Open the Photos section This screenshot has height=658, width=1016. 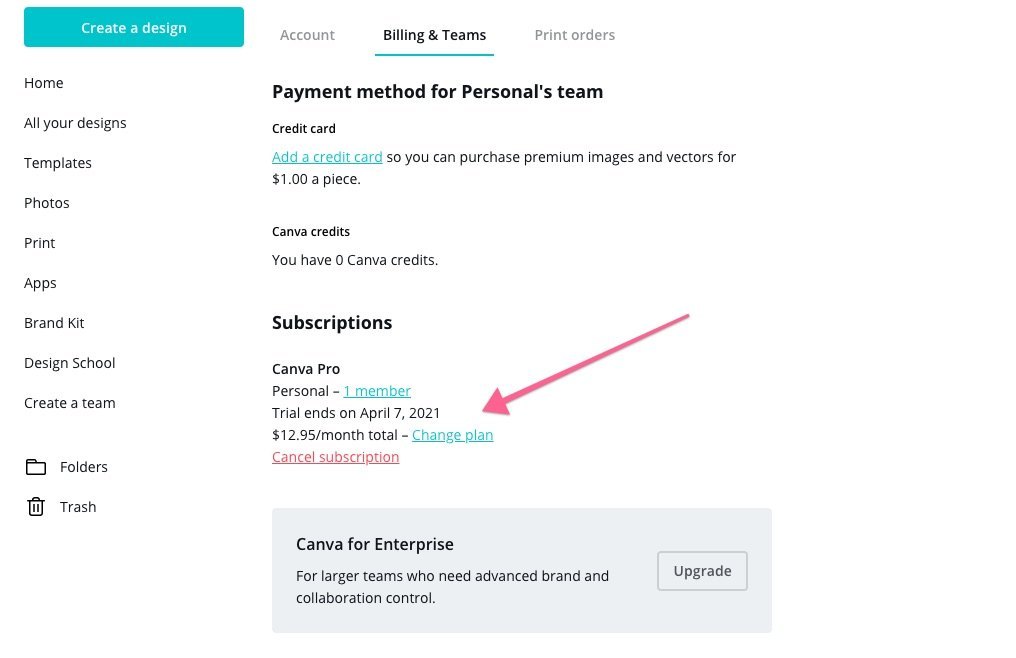pos(47,203)
